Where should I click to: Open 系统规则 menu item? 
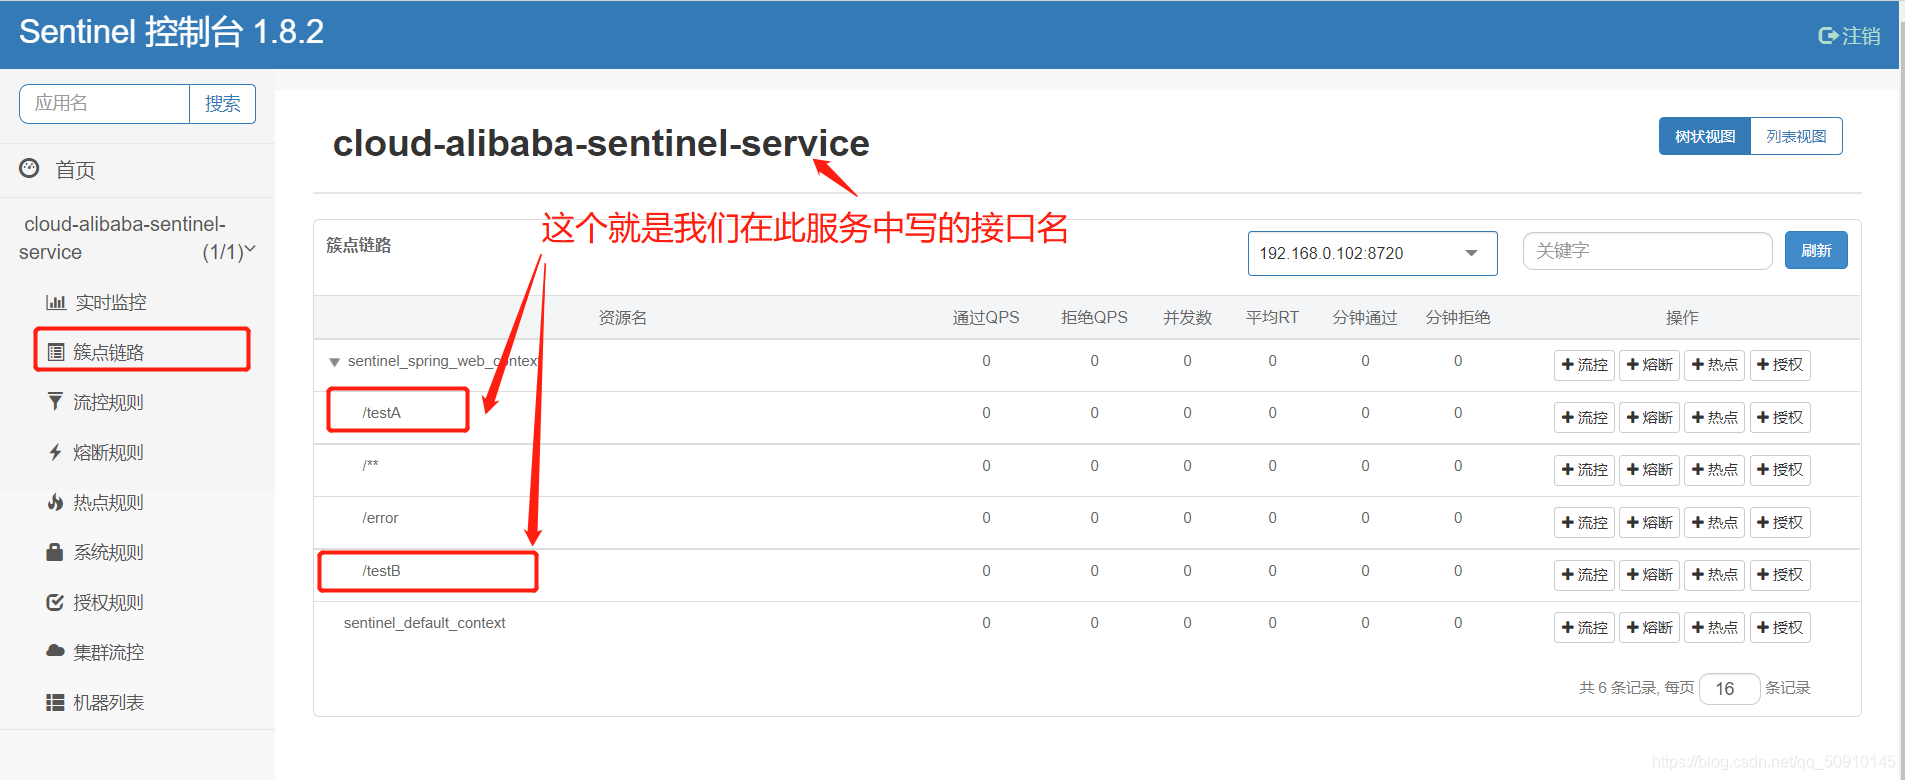click(x=108, y=552)
